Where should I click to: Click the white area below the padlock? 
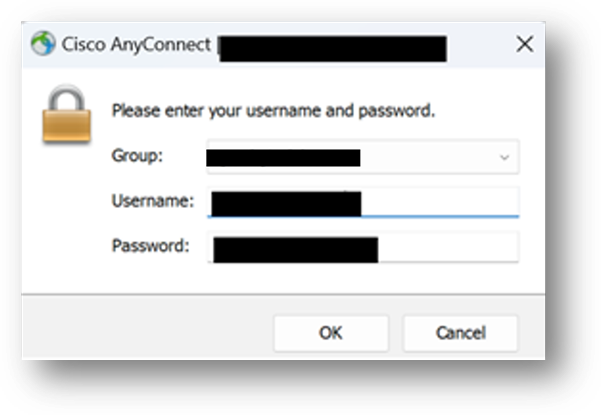point(67,220)
